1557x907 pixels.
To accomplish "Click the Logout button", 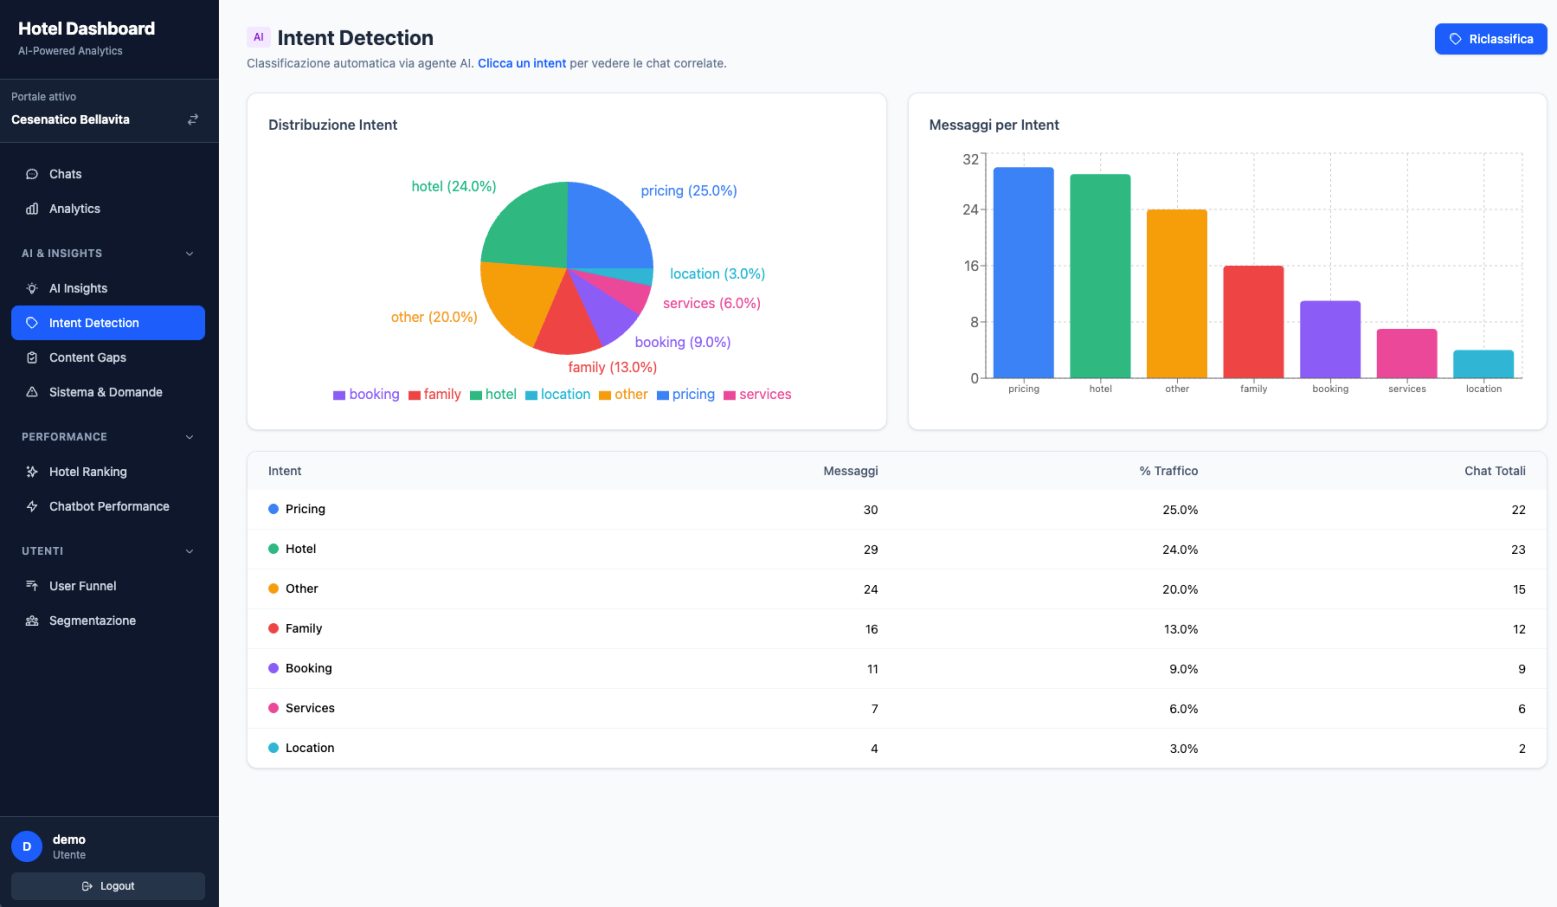I will pyautogui.click(x=108, y=886).
